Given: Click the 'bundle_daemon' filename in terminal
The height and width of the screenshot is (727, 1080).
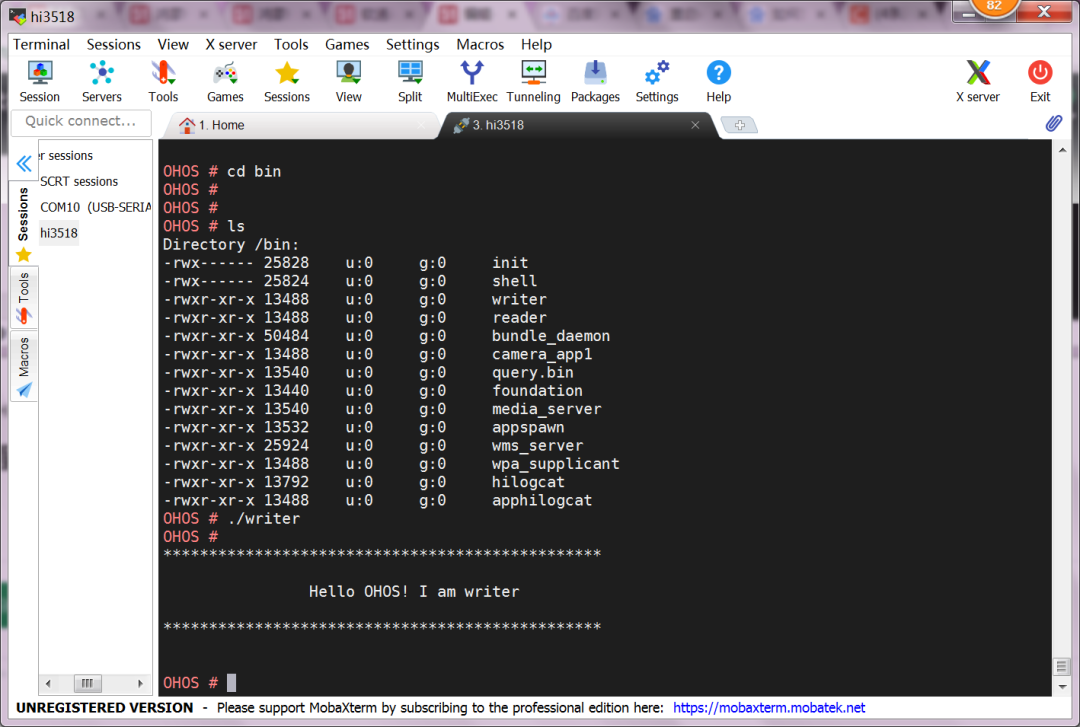Looking at the screenshot, I should tap(550, 336).
